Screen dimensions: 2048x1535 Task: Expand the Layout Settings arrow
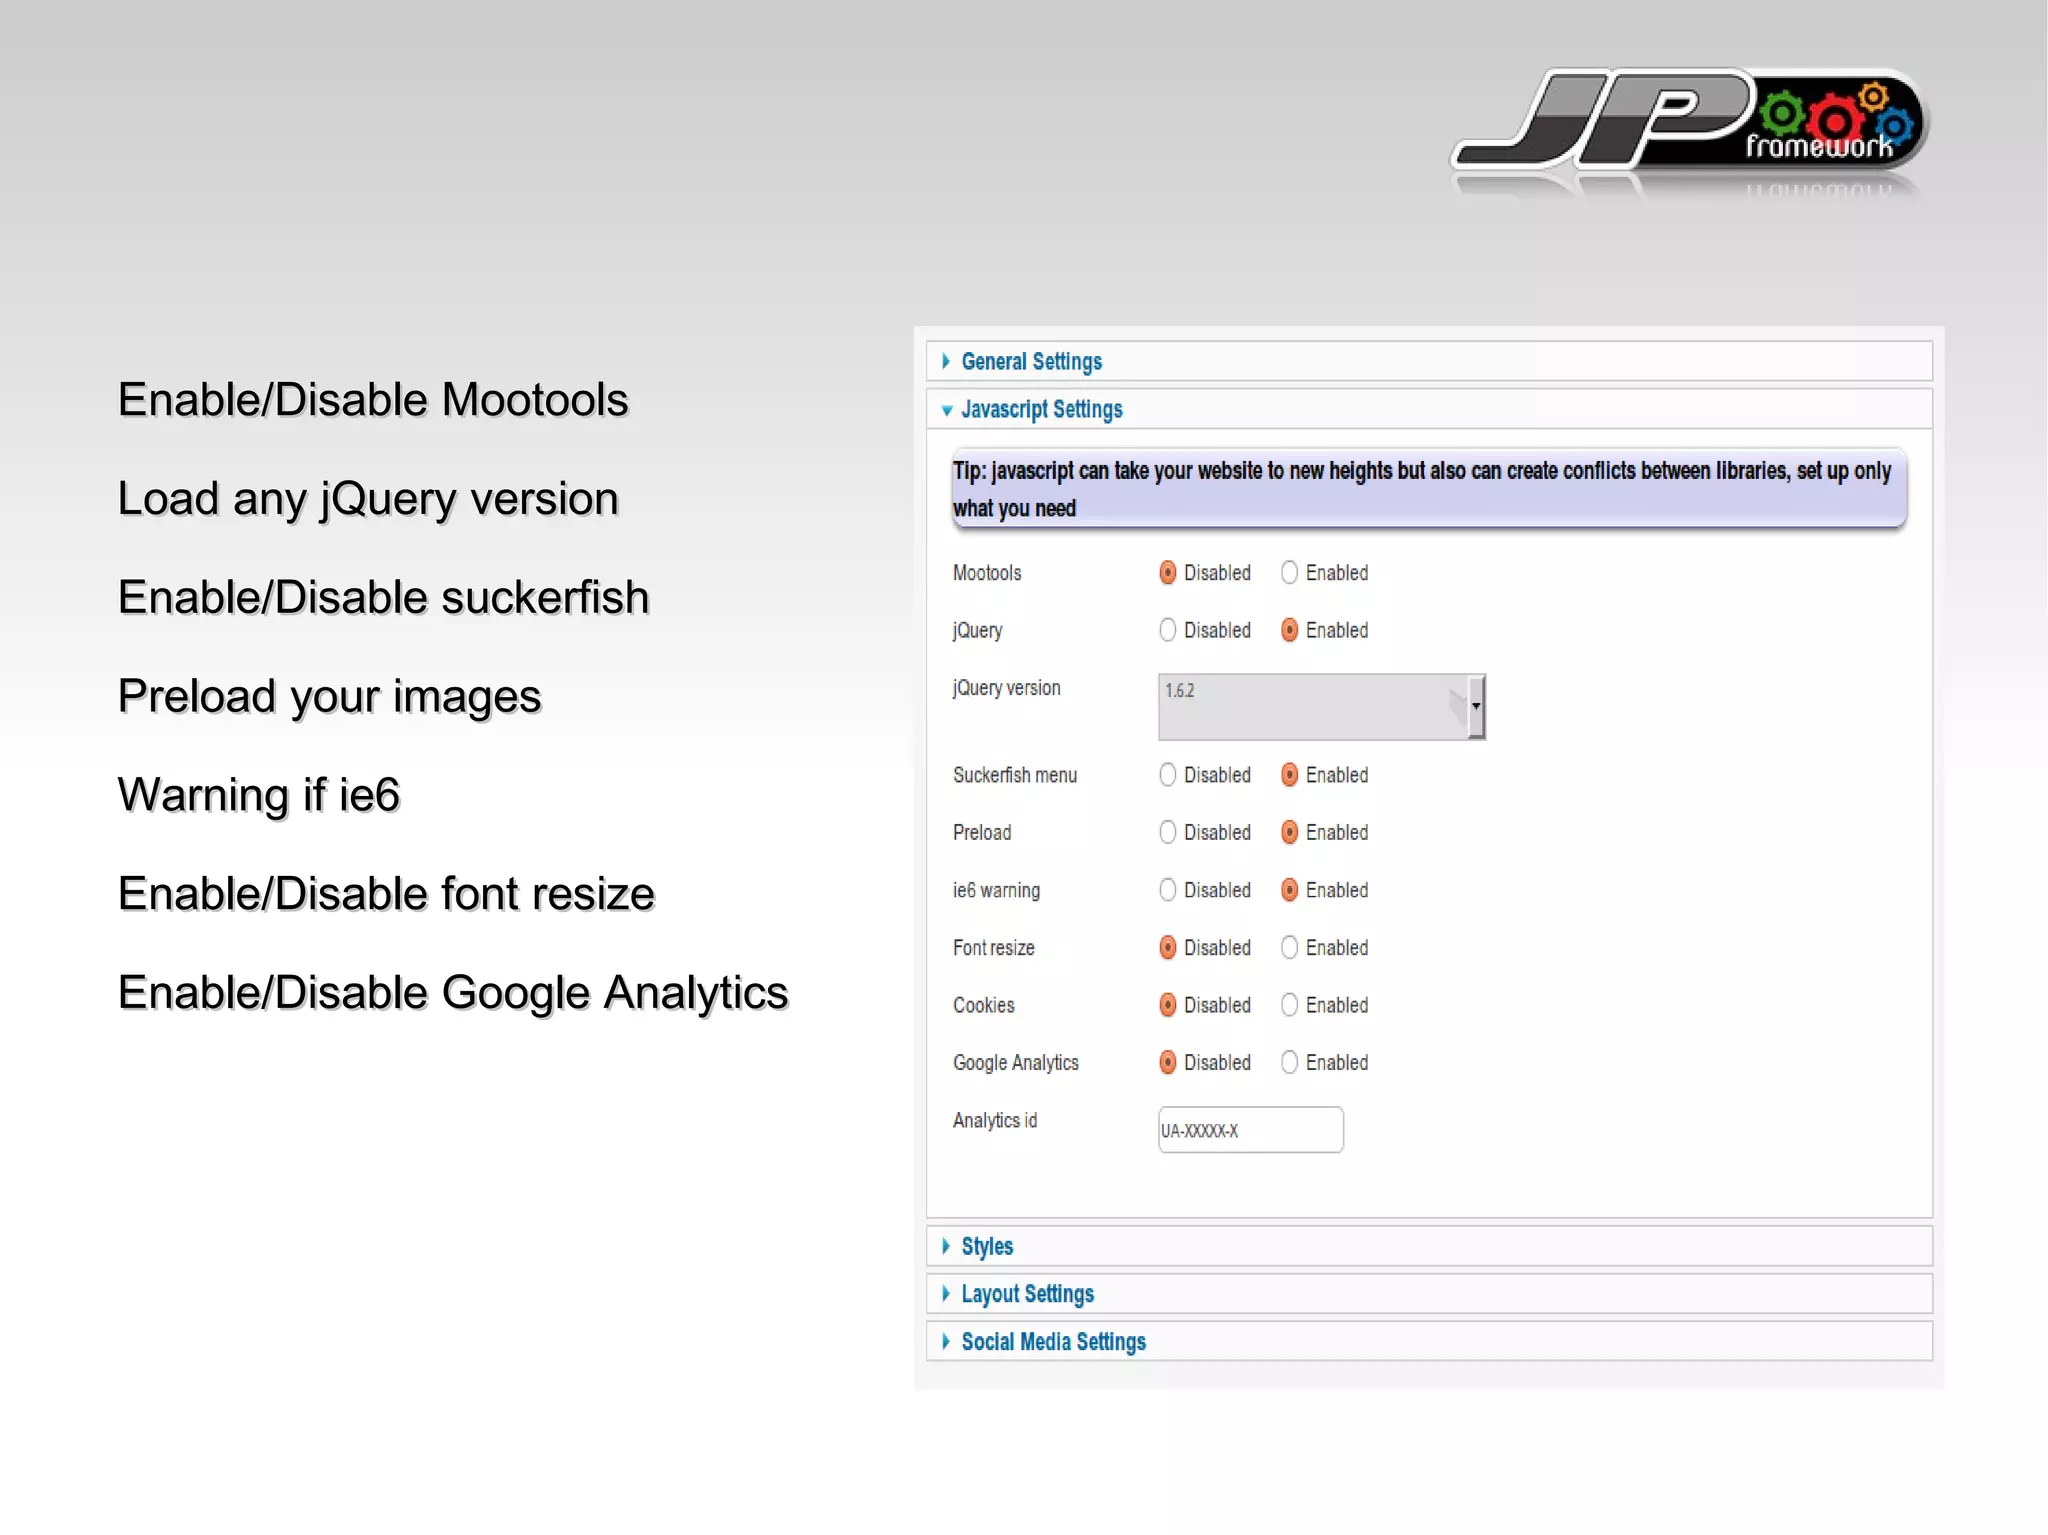[946, 1294]
